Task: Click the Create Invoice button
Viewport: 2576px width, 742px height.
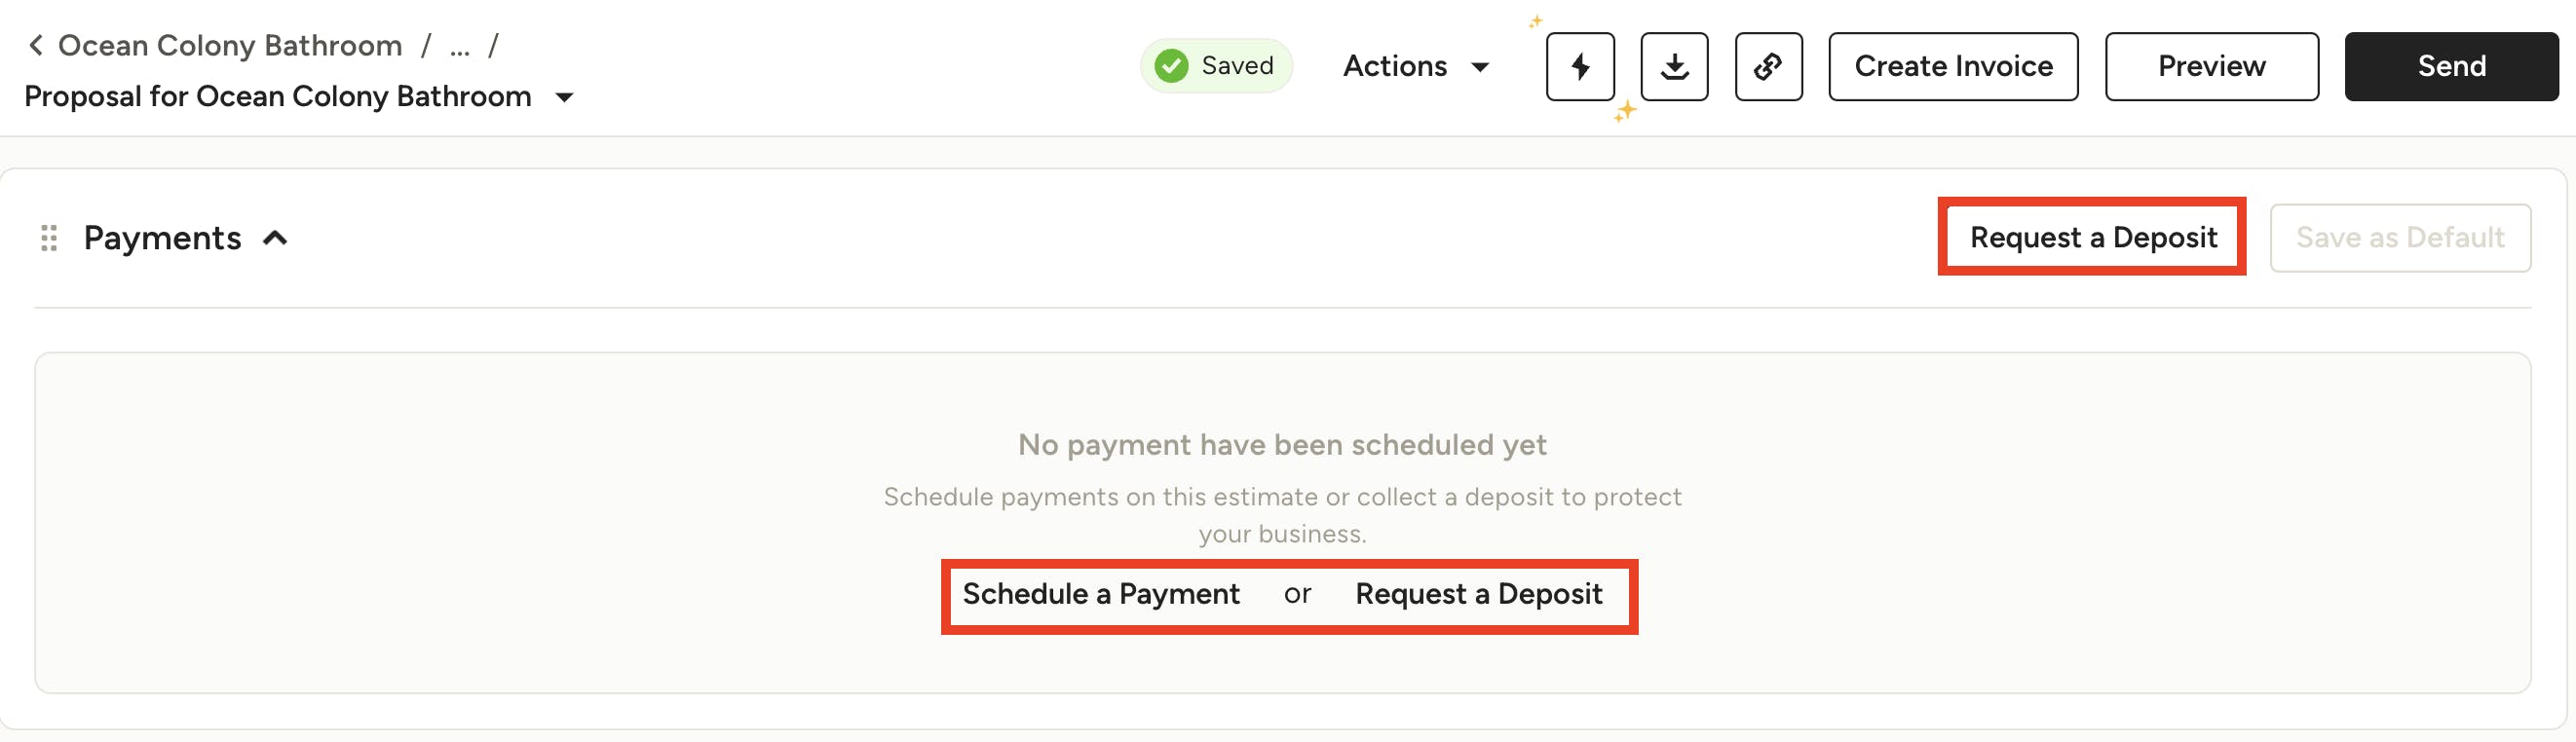Action: pyautogui.click(x=1953, y=66)
